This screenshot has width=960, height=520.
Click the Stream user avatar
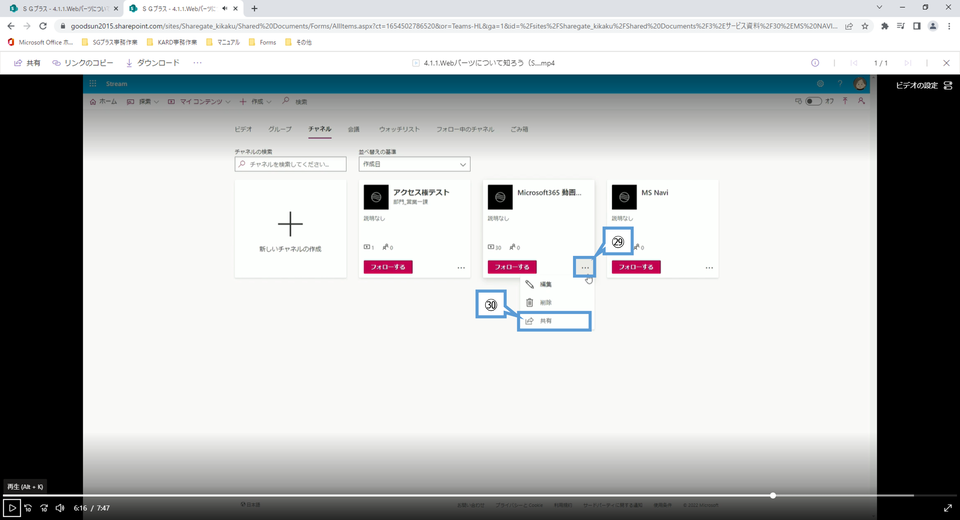(860, 84)
